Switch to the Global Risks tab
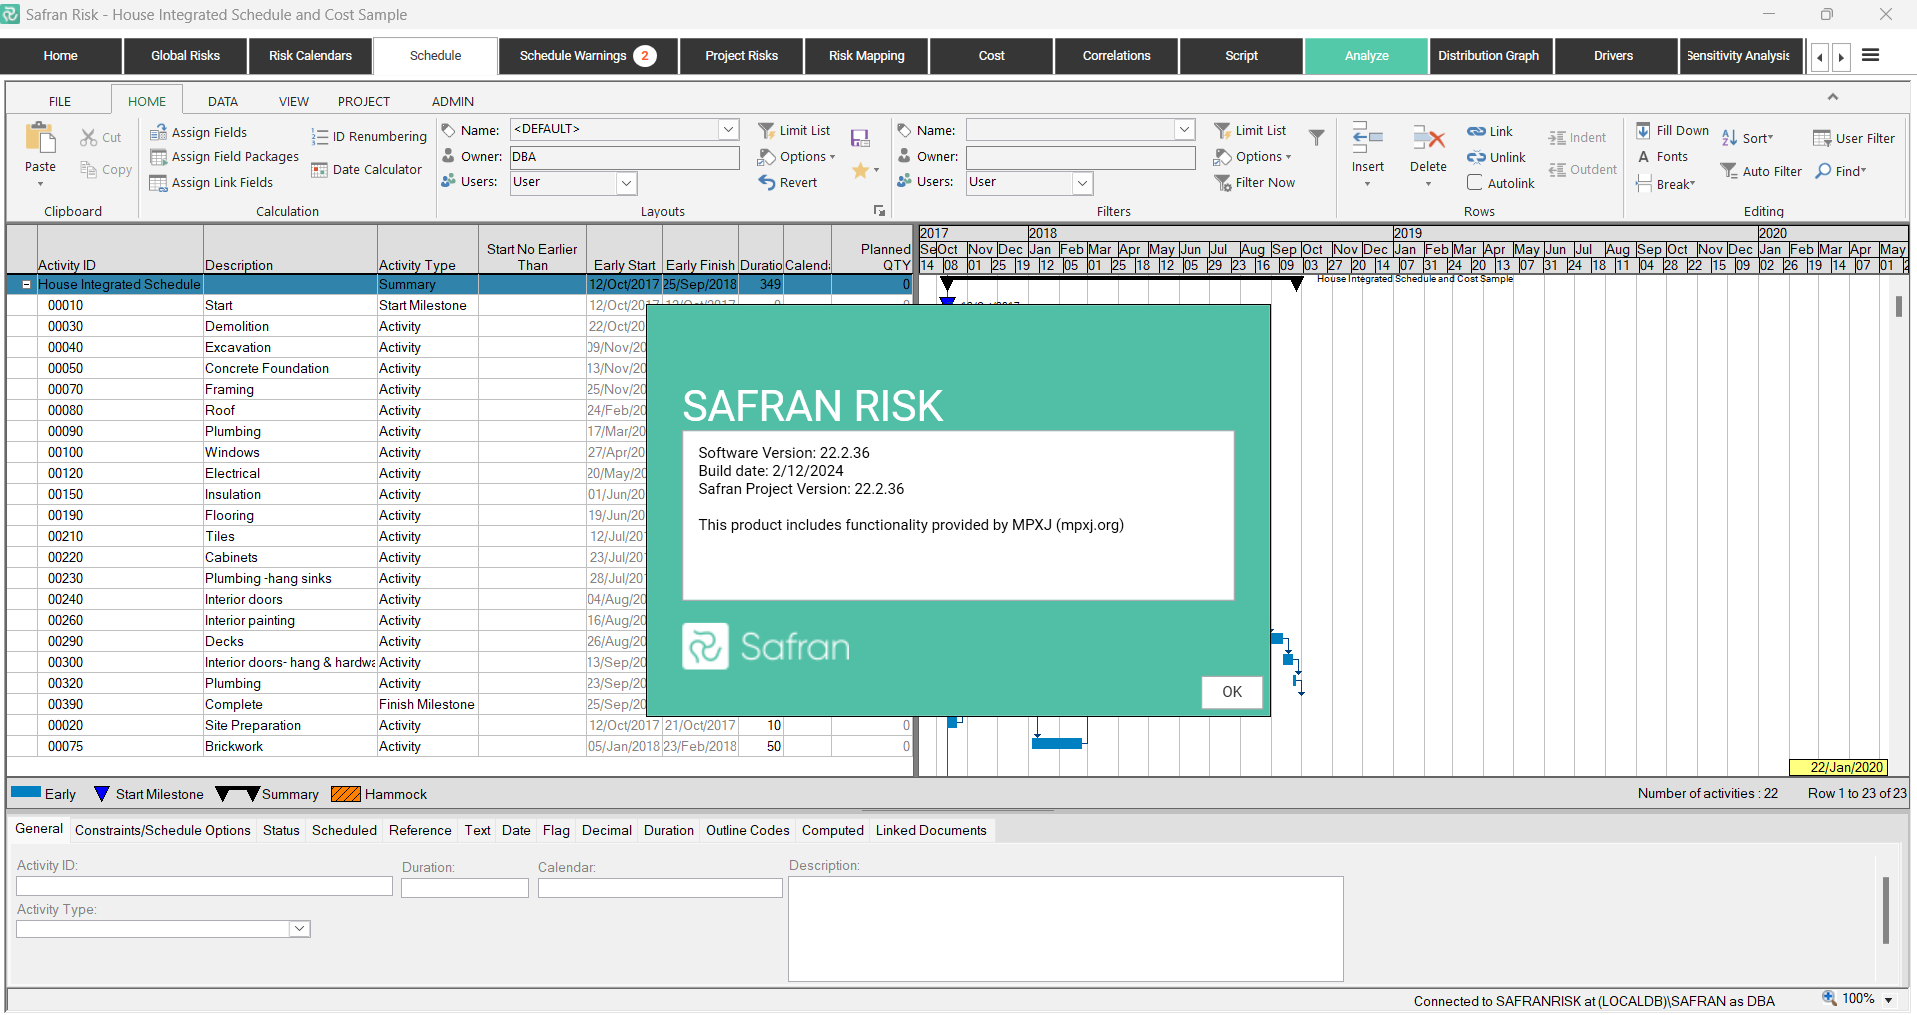The image size is (1917, 1015). click(185, 56)
